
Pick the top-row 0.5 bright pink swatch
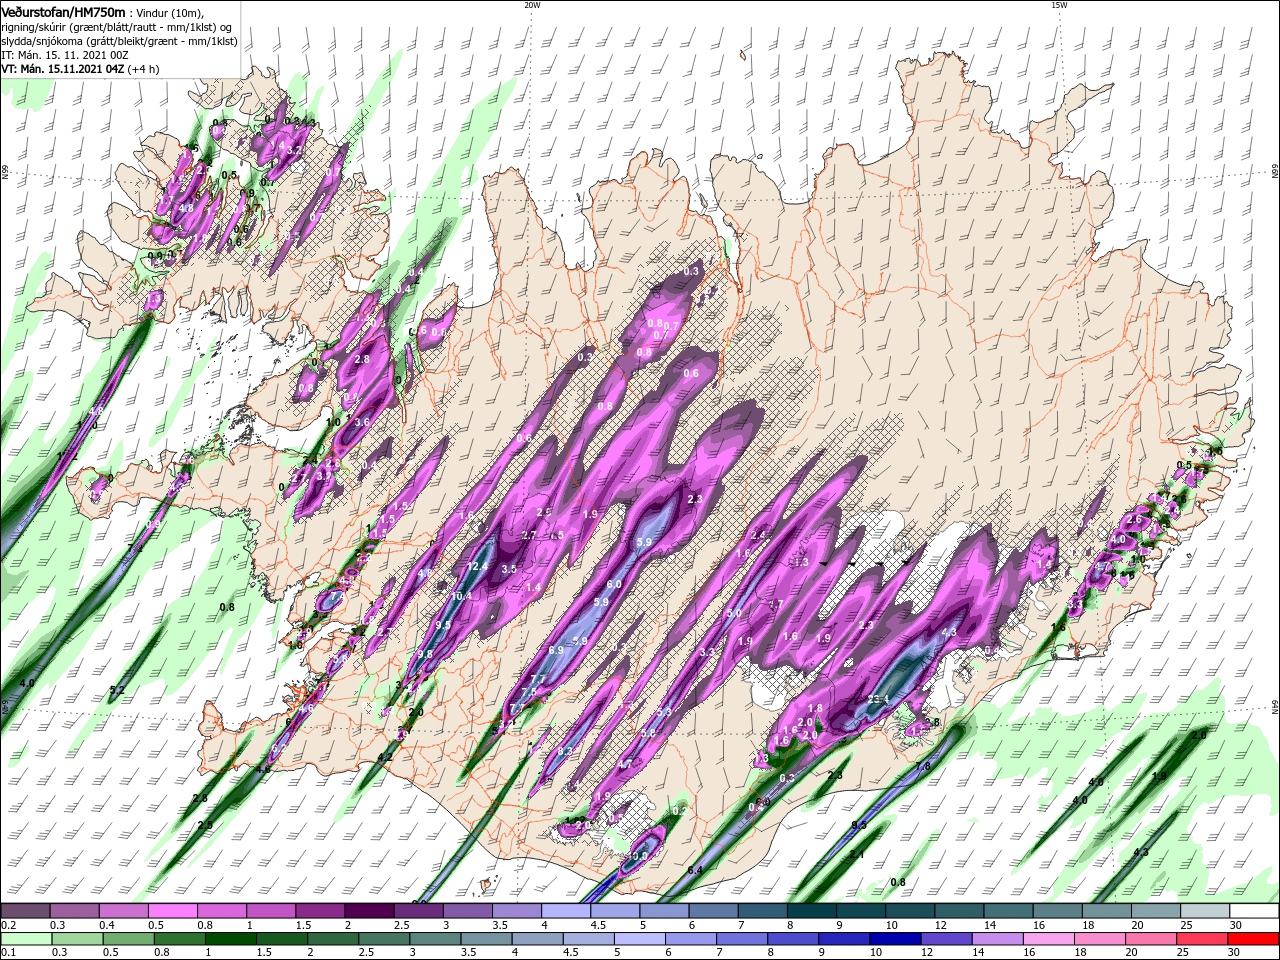(172, 911)
